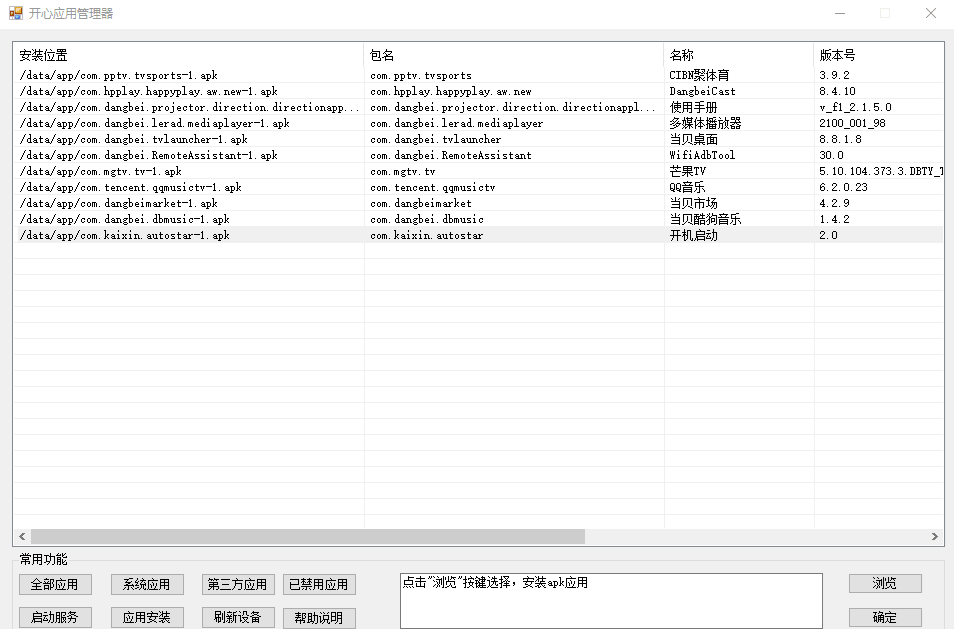954x629 pixels.
Task: Show all apps with 全部应用 button
Action: tap(55, 585)
